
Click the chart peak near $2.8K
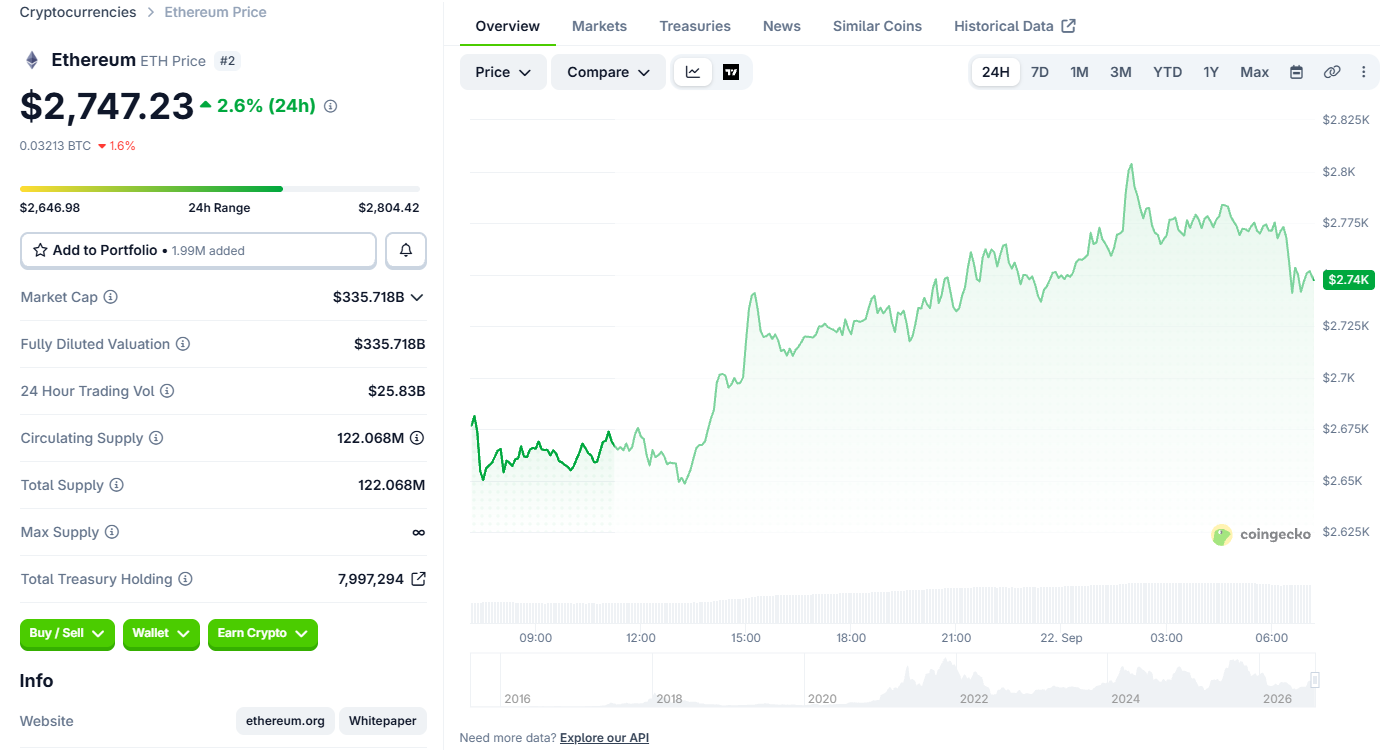1131,165
